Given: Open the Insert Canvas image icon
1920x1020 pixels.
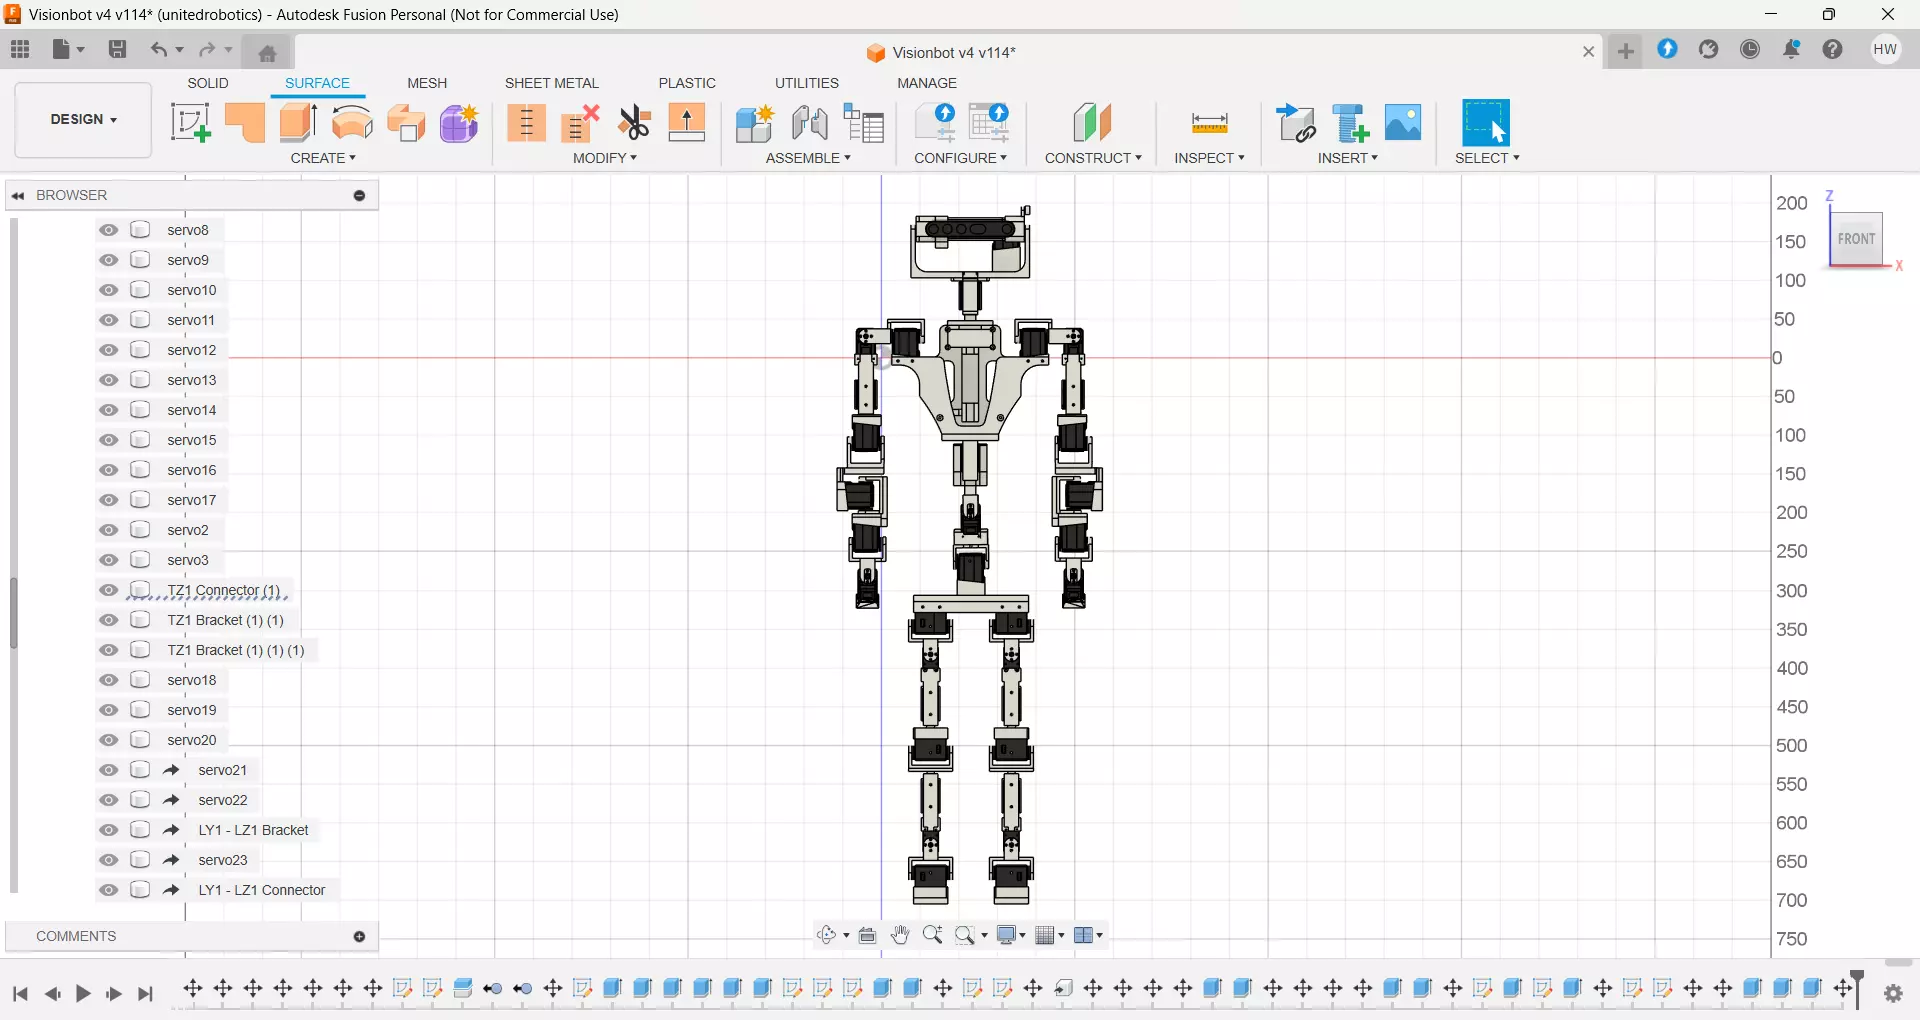Looking at the screenshot, I should (x=1403, y=123).
